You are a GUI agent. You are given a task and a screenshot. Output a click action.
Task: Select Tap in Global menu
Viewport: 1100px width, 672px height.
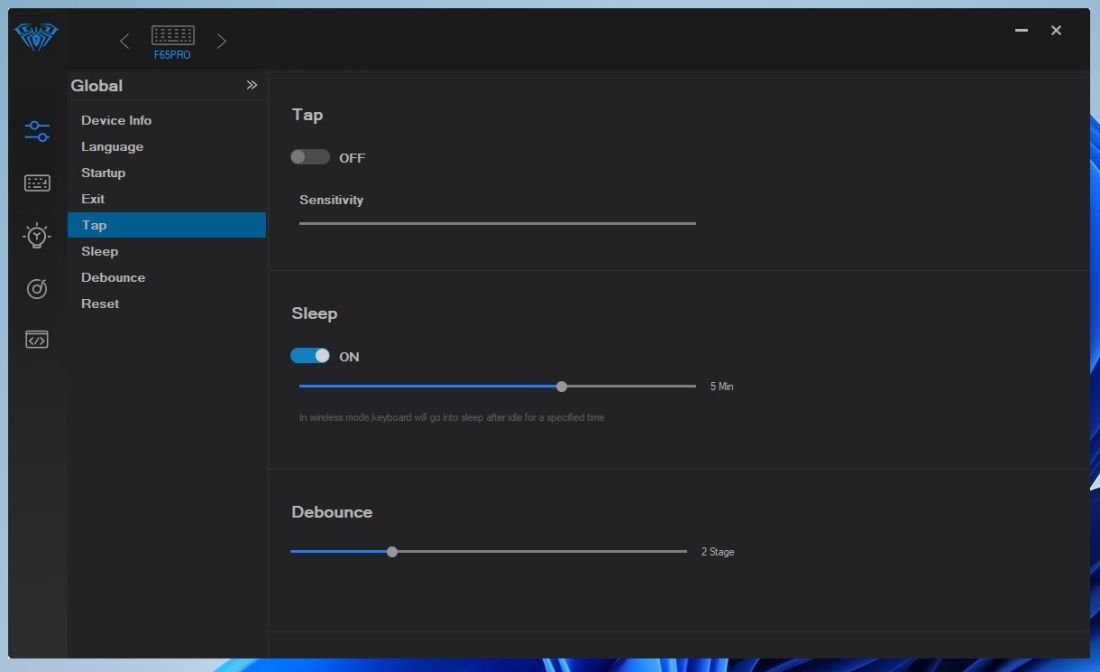[x=167, y=224]
